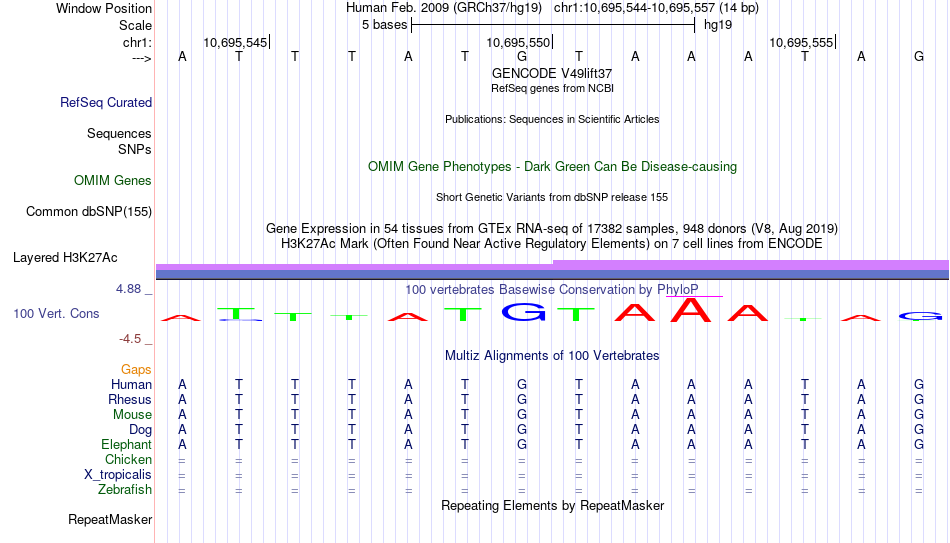Click the large blue G conservation logo letter
Viewport: 950px width, 543px height.
[x=523, y=311]
